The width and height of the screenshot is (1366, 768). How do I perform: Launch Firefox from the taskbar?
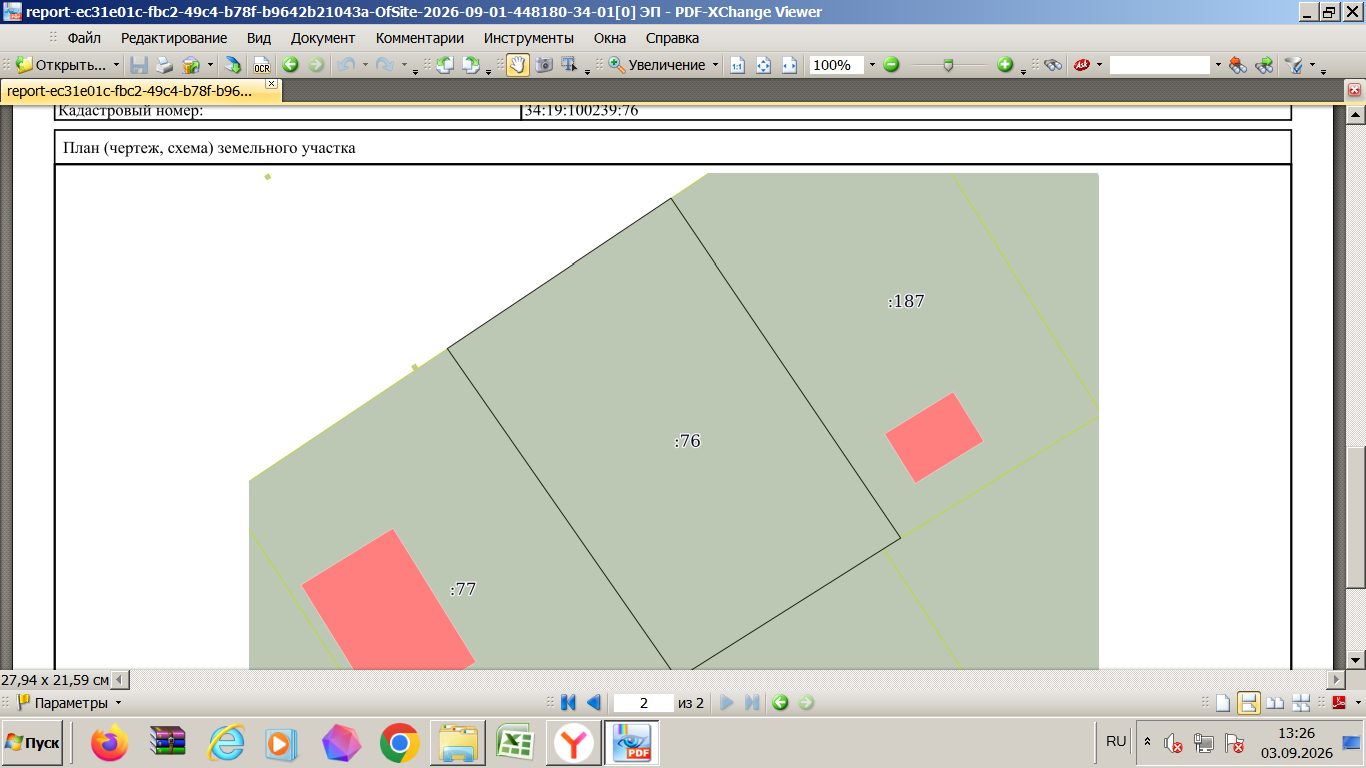[x=110, y=743]
